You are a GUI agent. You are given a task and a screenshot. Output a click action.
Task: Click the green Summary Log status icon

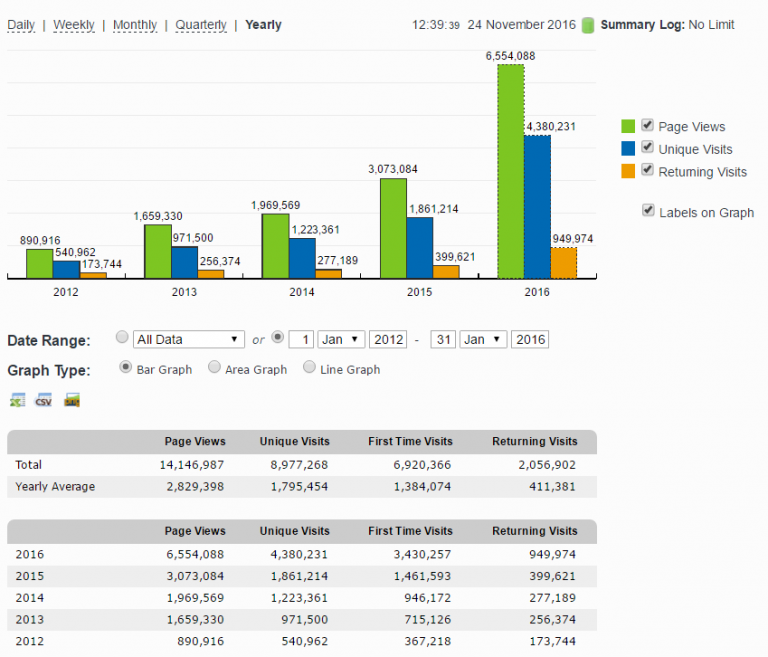[x=588, y=24]
